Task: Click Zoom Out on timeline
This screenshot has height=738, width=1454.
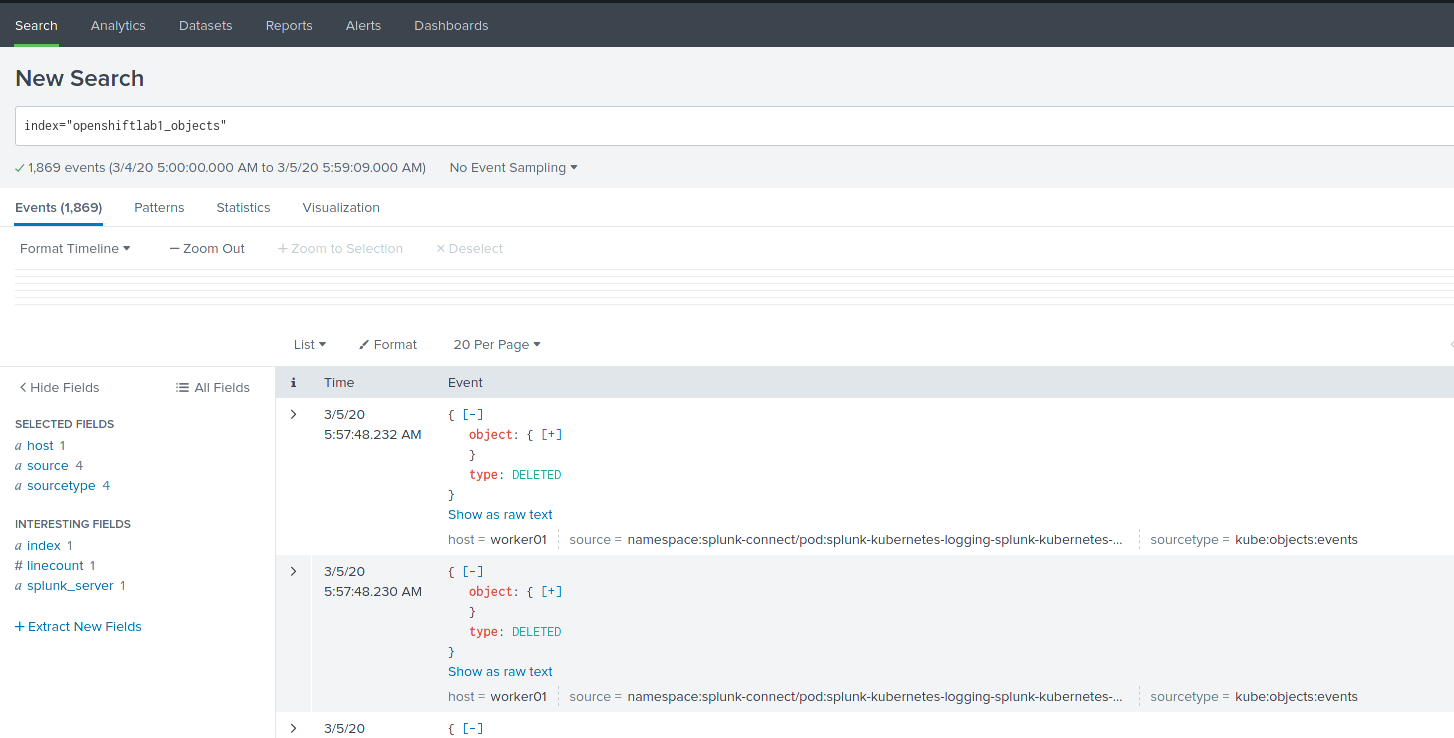Action: 207,248
